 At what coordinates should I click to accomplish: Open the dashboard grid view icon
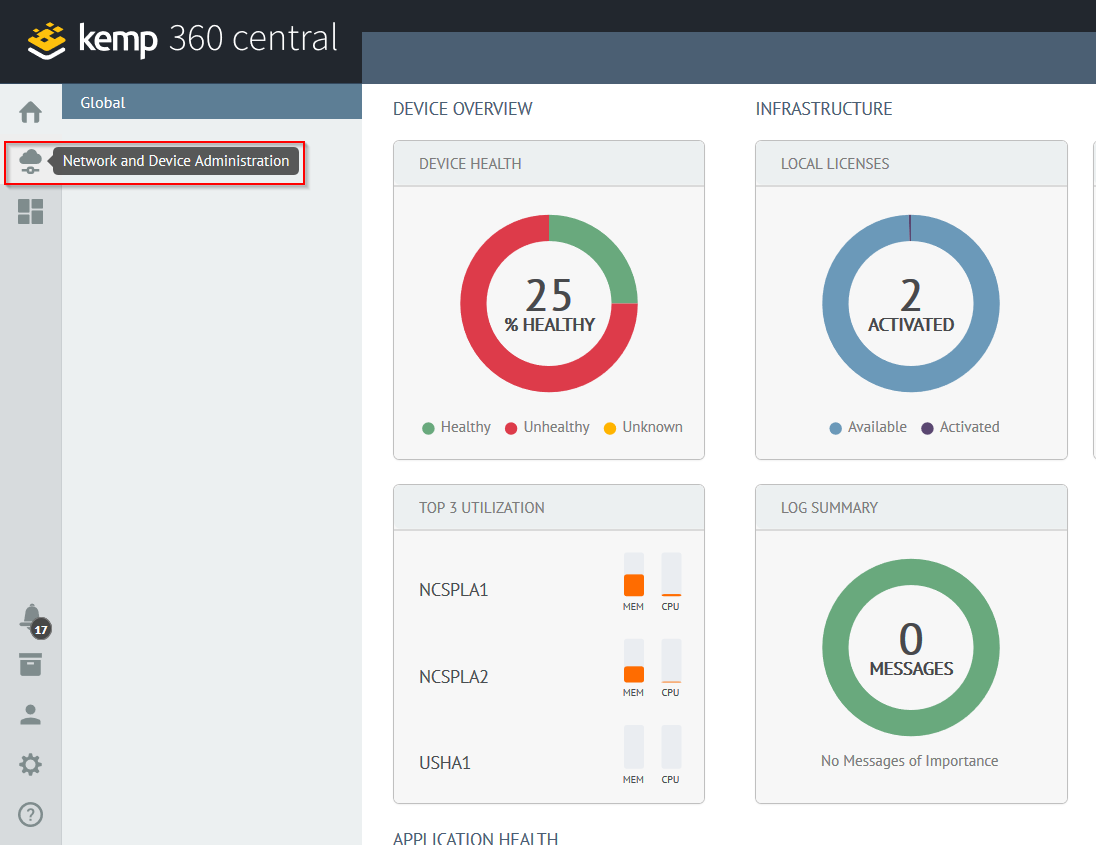[x=30, y=211]
